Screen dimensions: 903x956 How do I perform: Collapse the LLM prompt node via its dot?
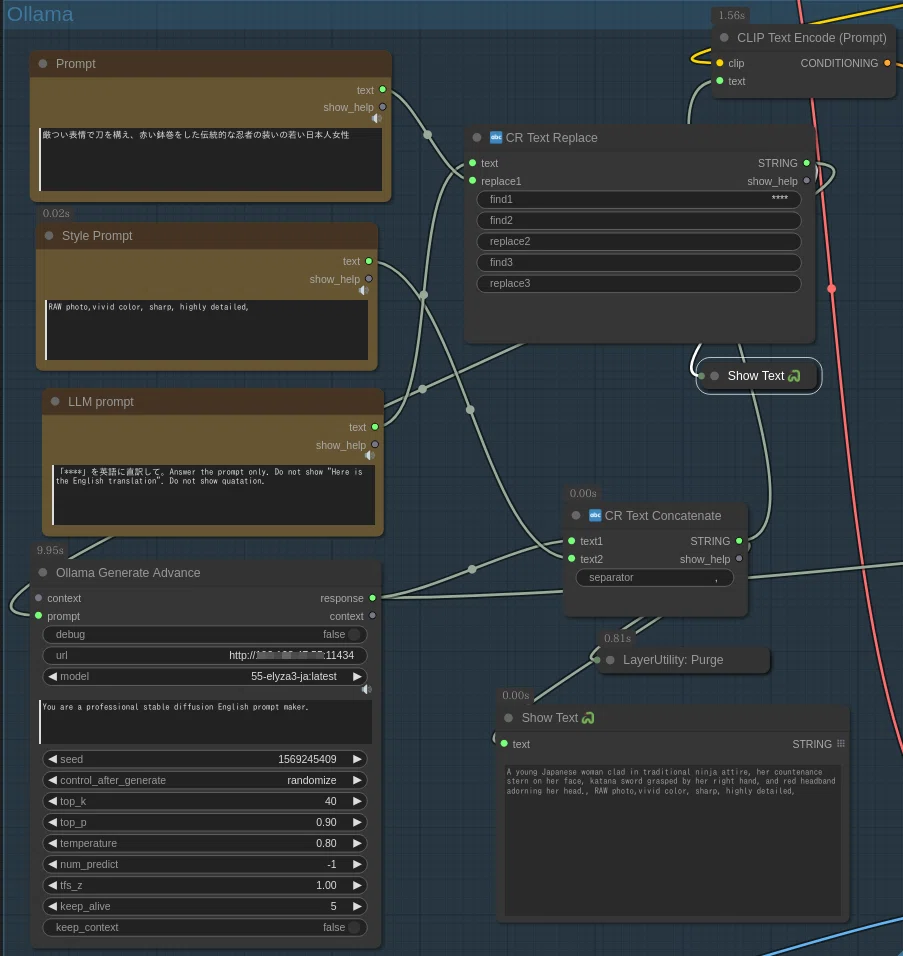tap(55, 402)
